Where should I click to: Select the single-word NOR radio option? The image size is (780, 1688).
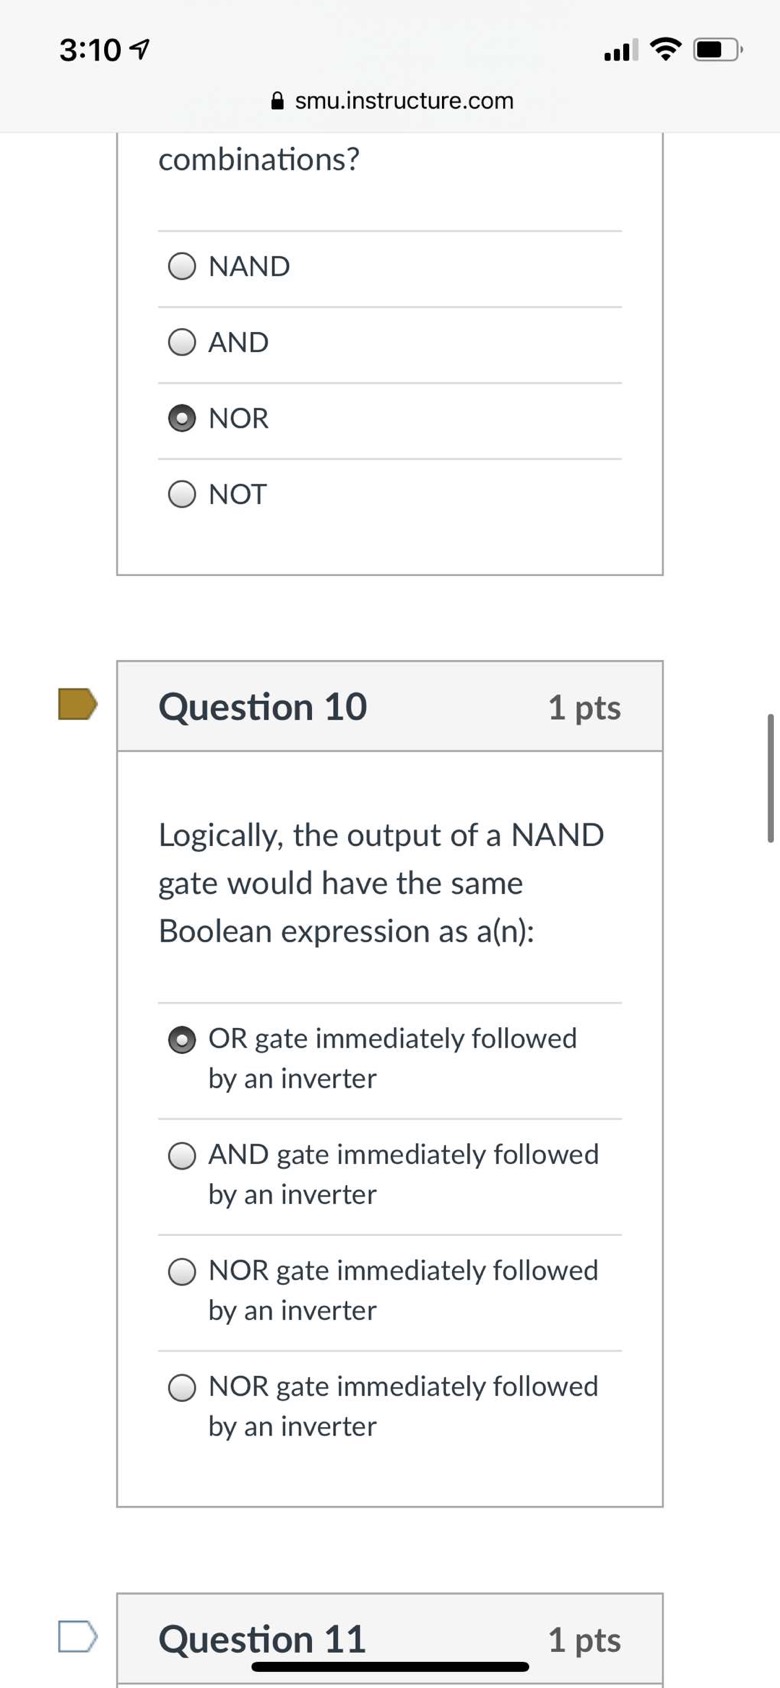(182, 418)
